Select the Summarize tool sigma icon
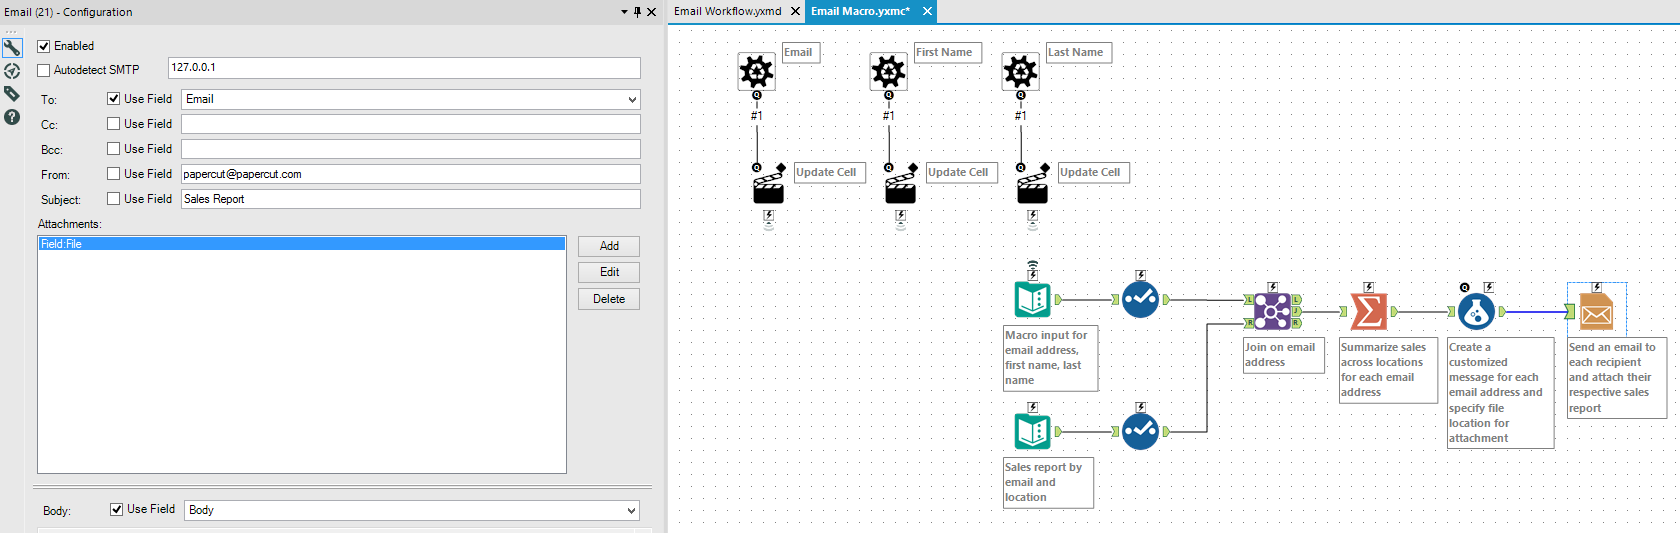This screenshot has width=1680, height=533. pos(1368,312)
